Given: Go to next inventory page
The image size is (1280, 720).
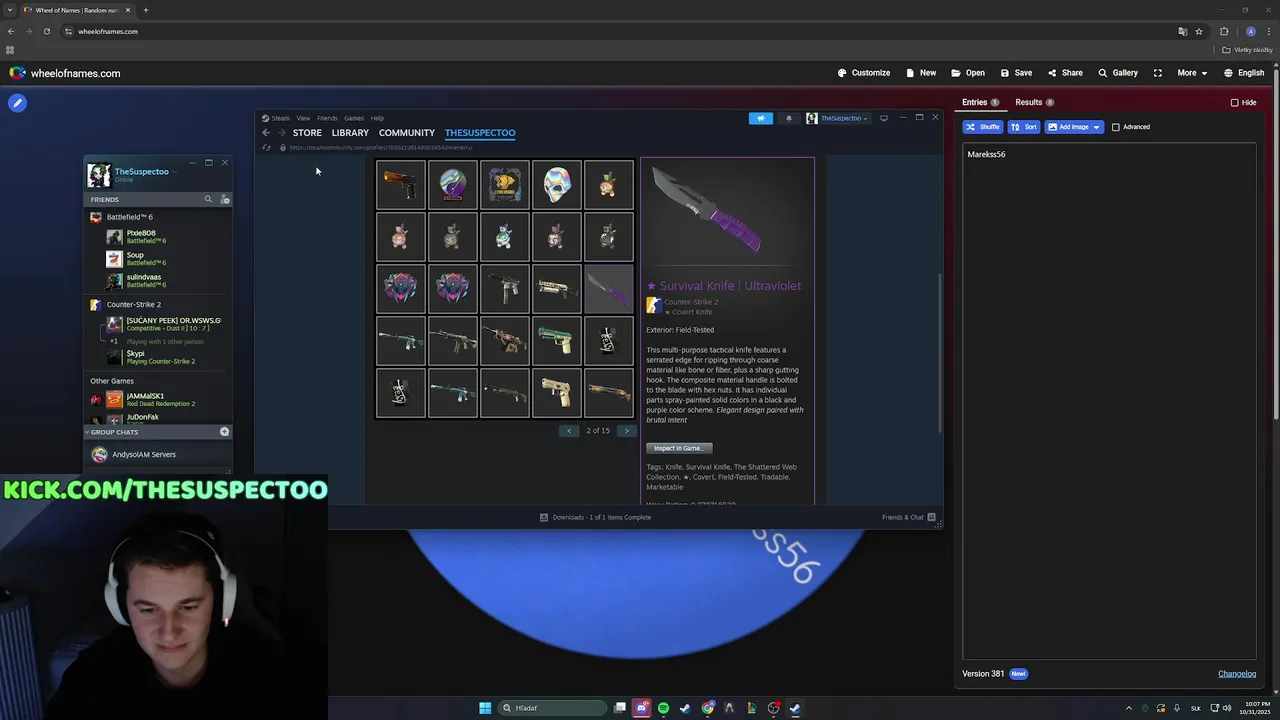Looking at the screenshot, I should pyautogui.click(x=627, y=431).
